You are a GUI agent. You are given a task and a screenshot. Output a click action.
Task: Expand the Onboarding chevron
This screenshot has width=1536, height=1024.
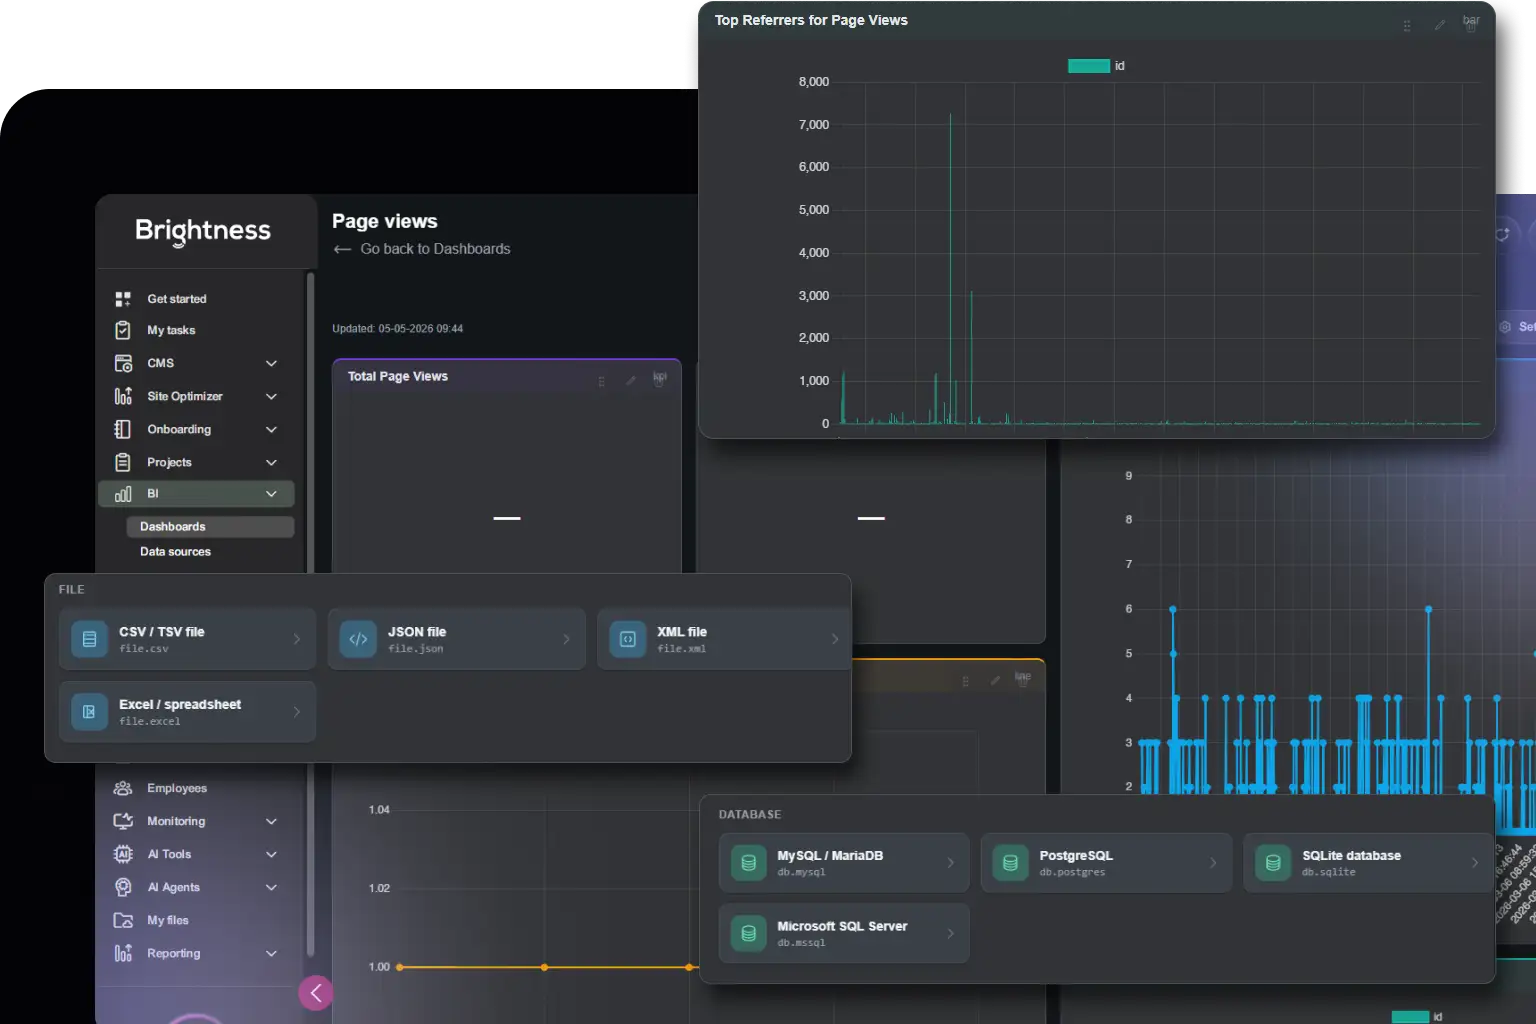coord(271,429)
